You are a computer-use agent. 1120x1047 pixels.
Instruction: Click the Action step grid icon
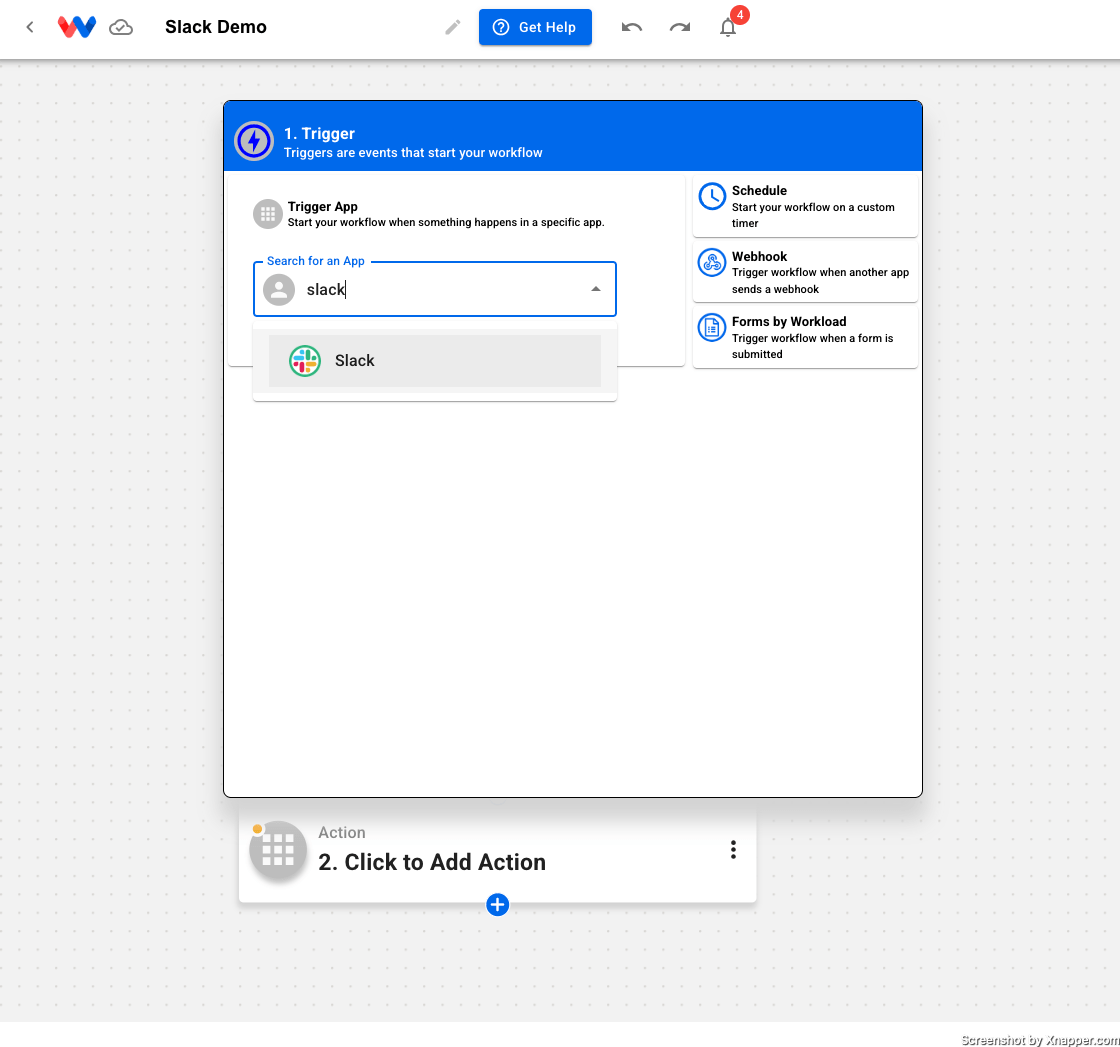pos(278,850)
